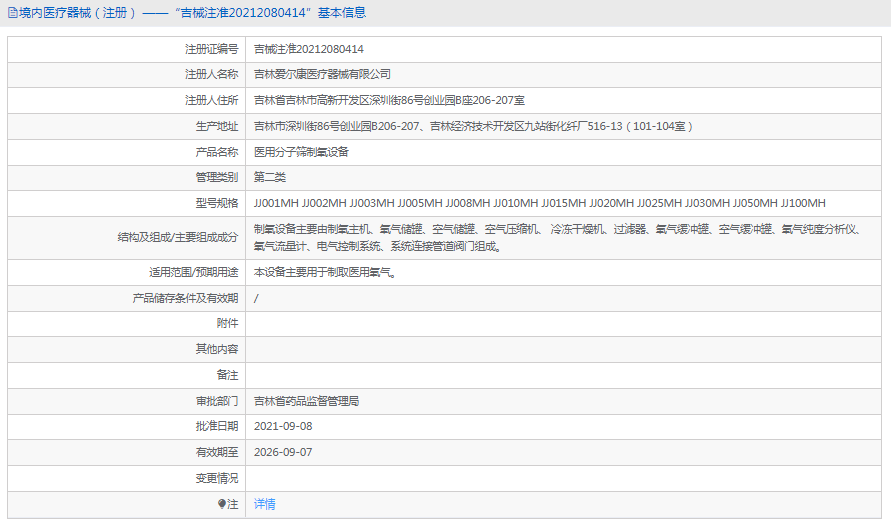Select approval department 吉林省药品监督管理局
Image resolution: width=891 pixels, height=526 pixels.
point(306,401)
